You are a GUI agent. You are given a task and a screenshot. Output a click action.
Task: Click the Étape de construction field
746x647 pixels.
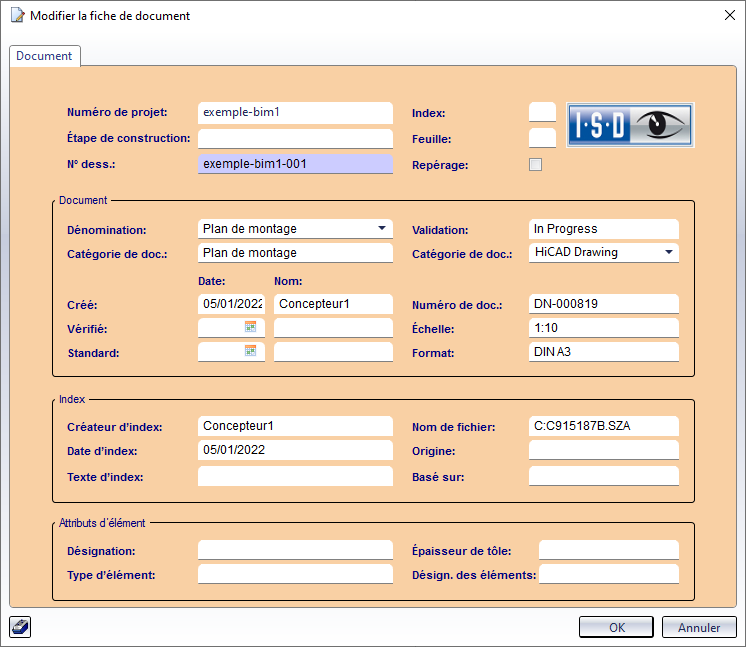tap(295, 138)
